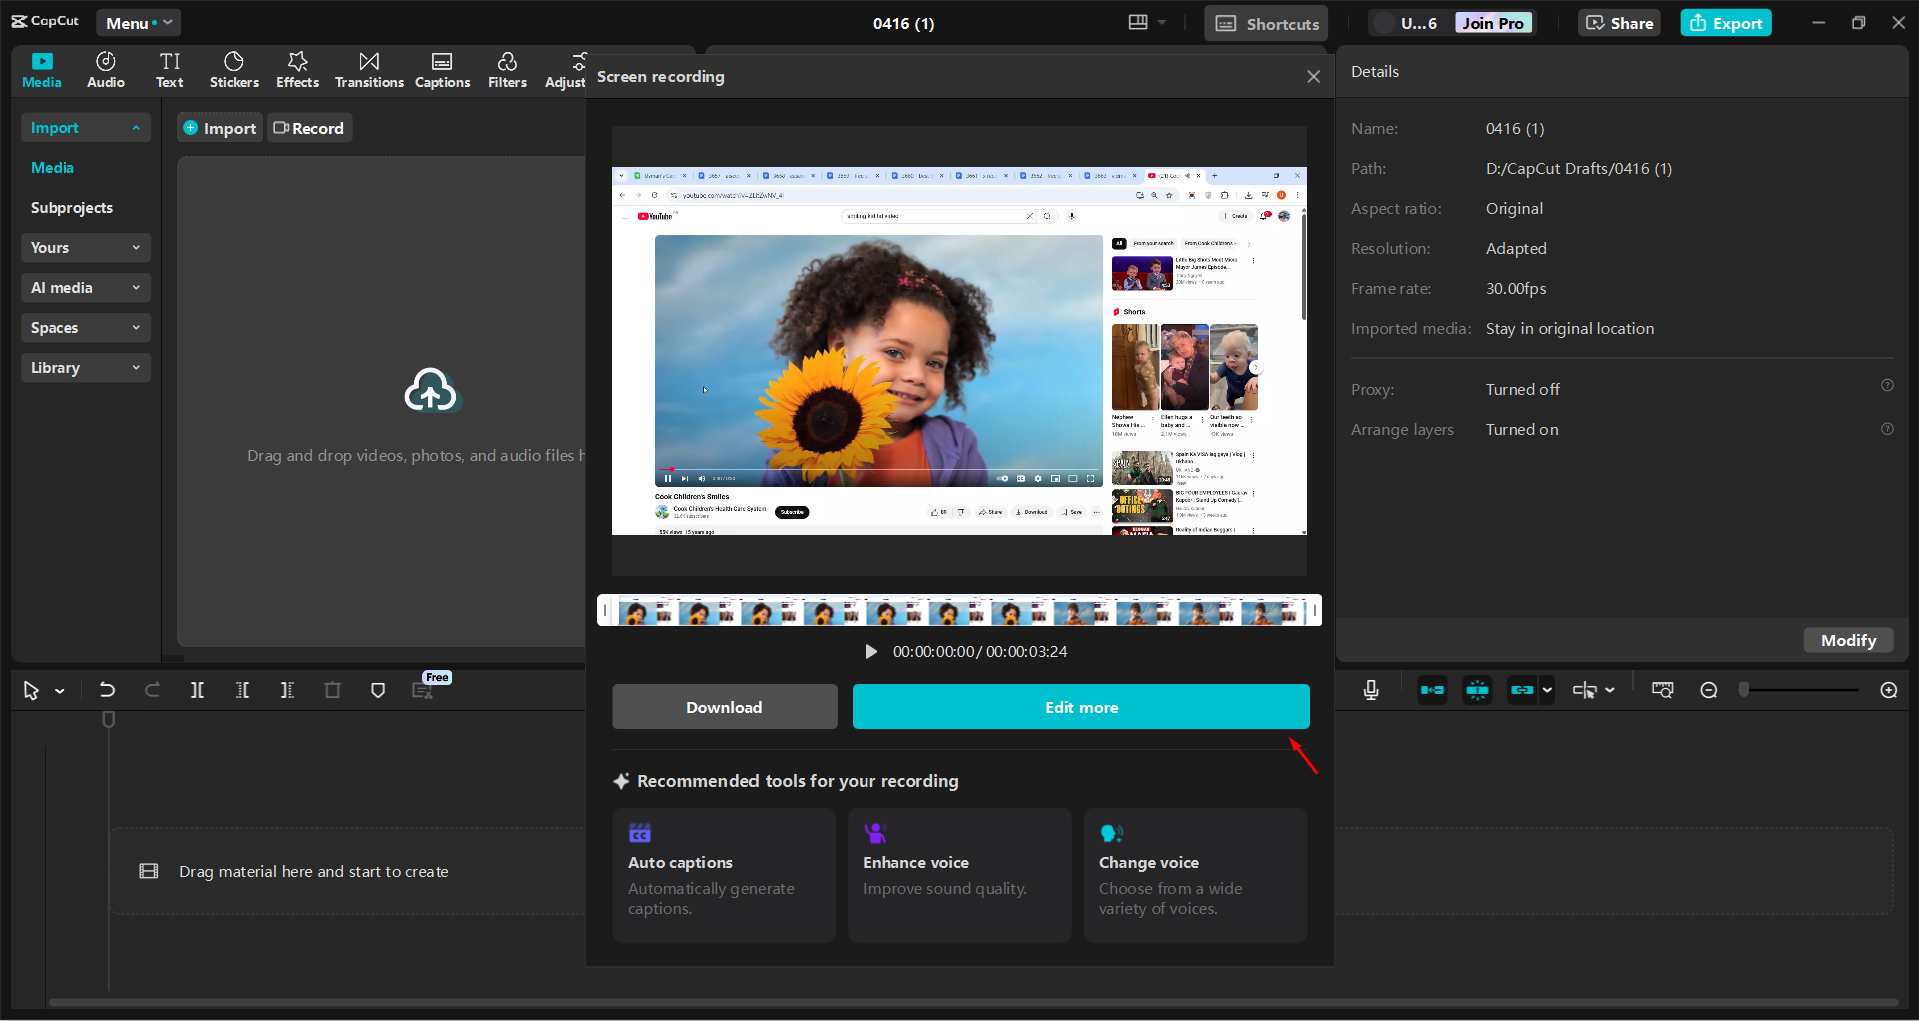Viewport: 1919px width, 1021px height.
Task: Switch to the Captions panel
Action: 442,69
